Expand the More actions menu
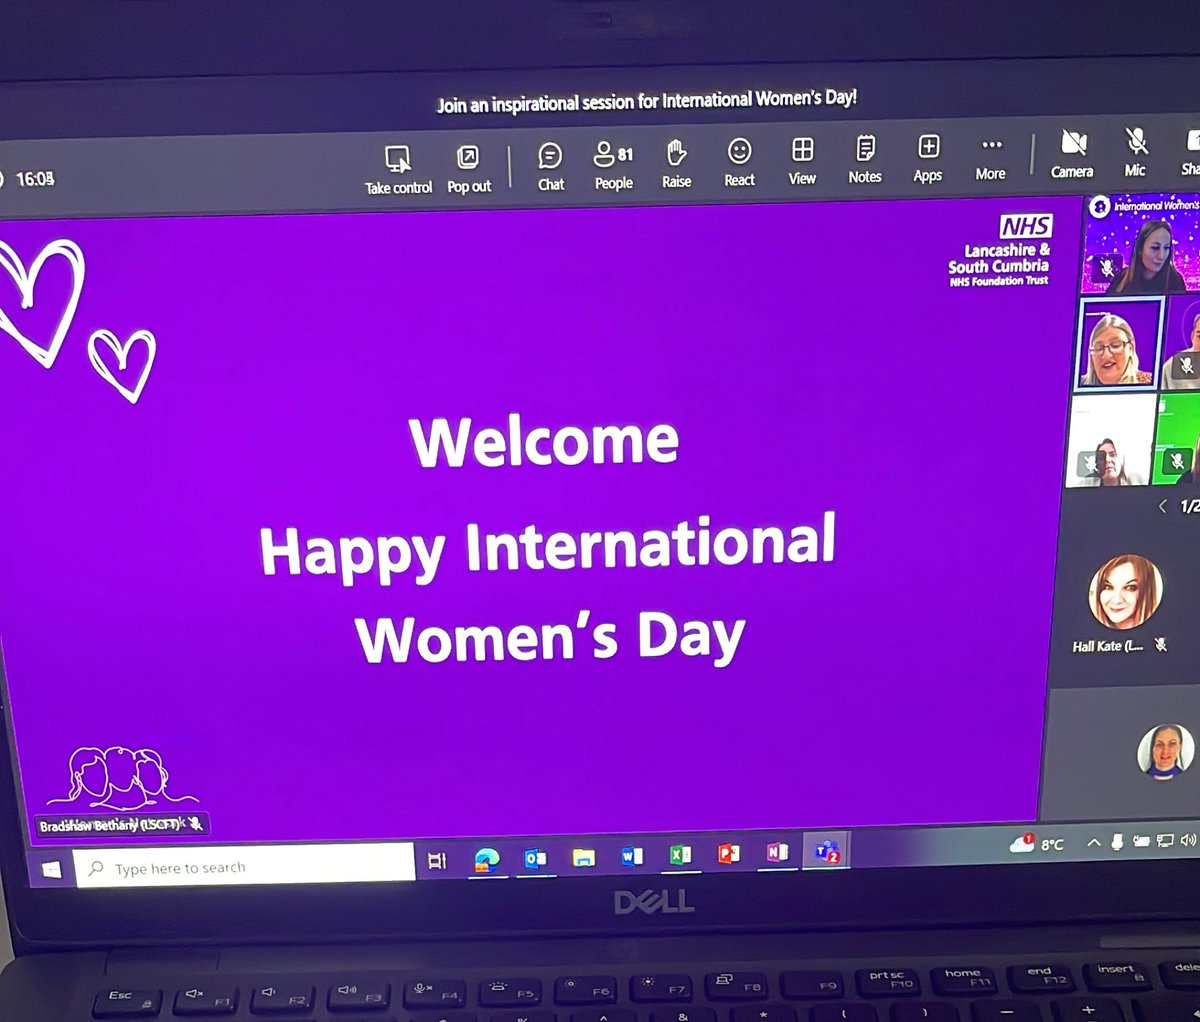1200x1022 pixels. [x=991, y=157]
